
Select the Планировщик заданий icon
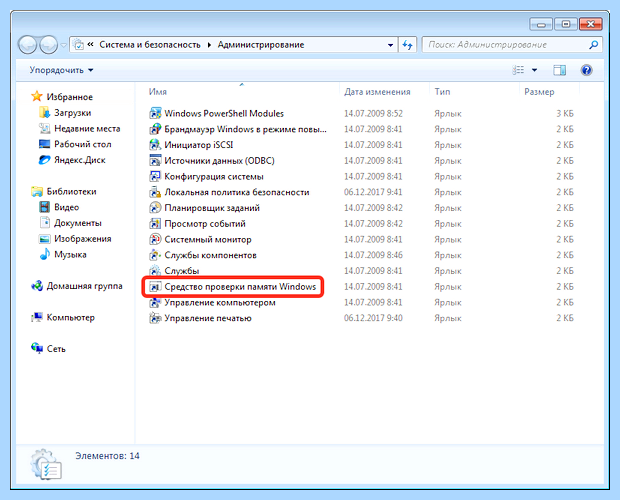point(155,208)
